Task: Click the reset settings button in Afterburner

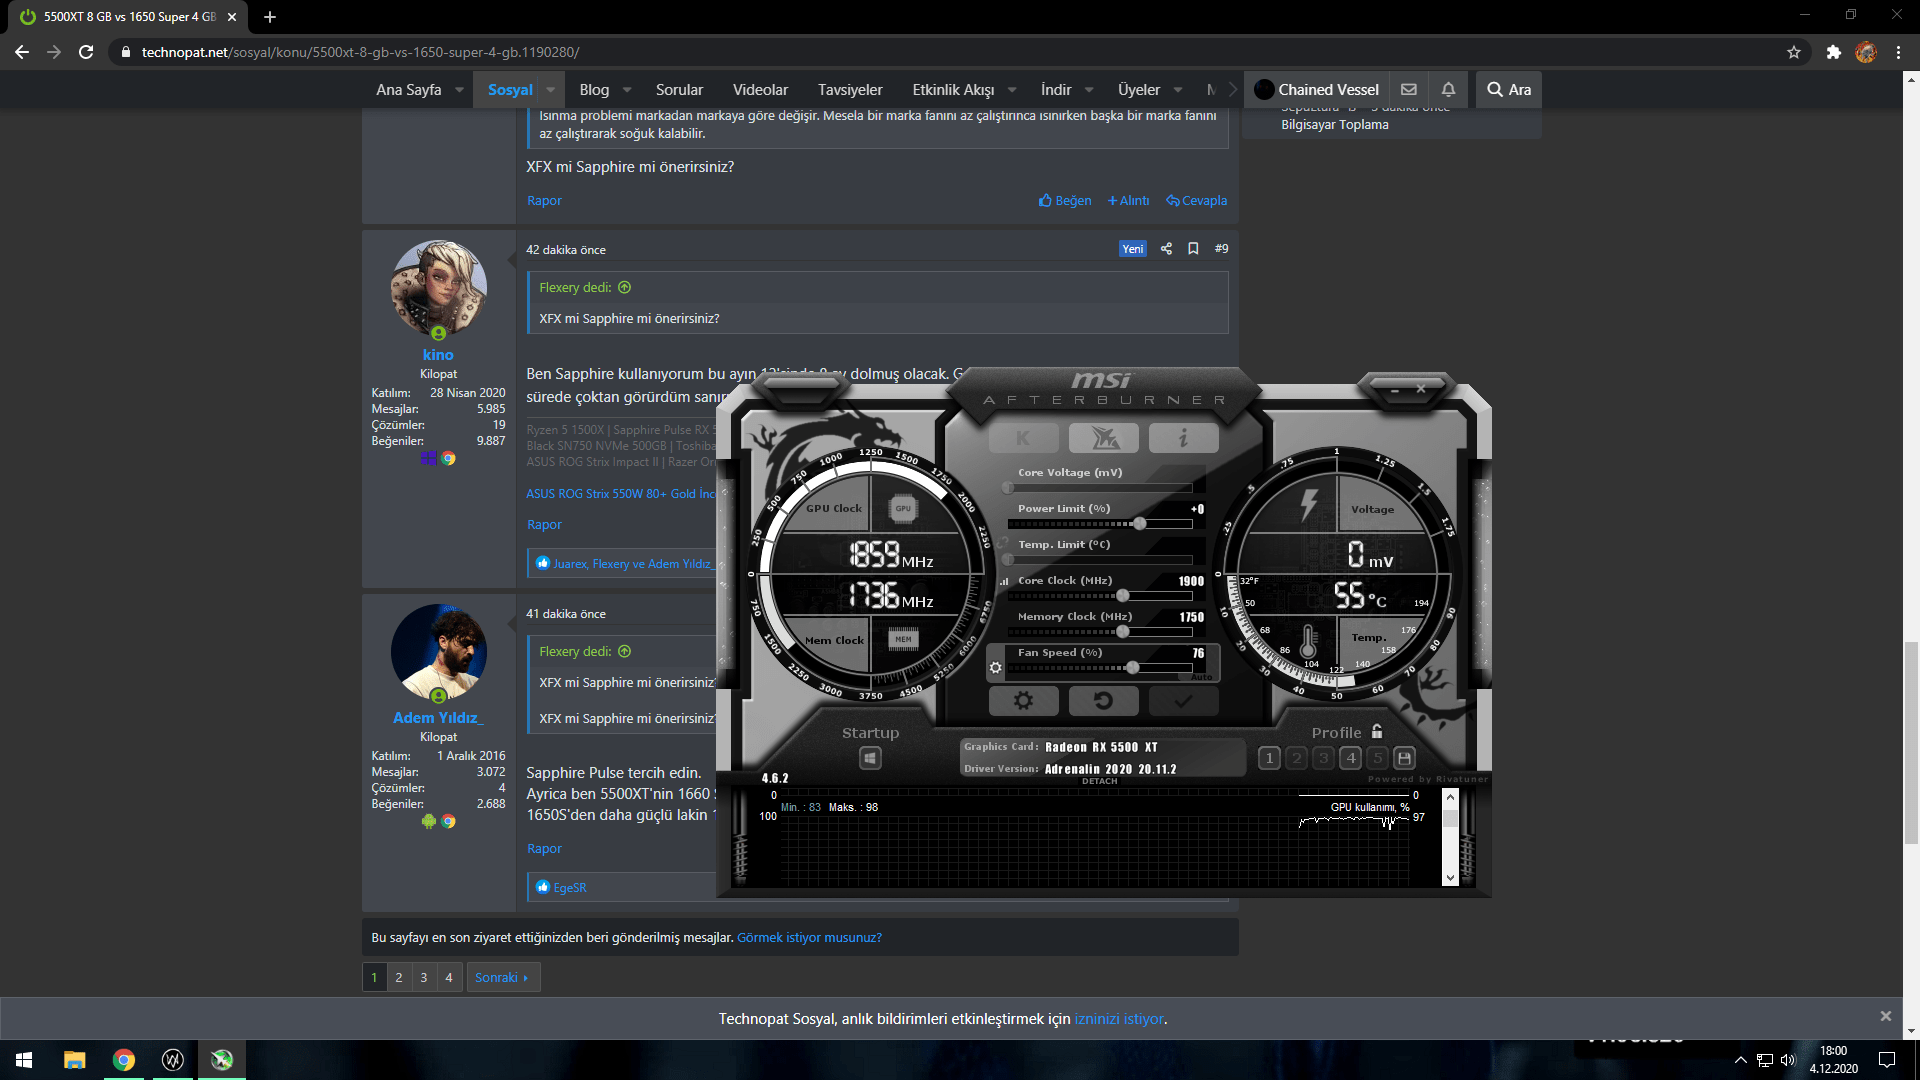Action: coord(1103,701)
